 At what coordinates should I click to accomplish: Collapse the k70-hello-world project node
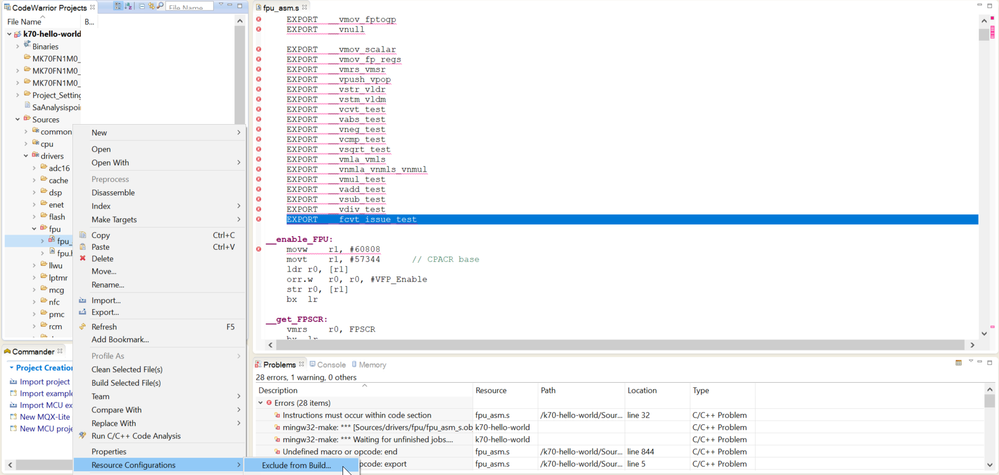(9, 34)
